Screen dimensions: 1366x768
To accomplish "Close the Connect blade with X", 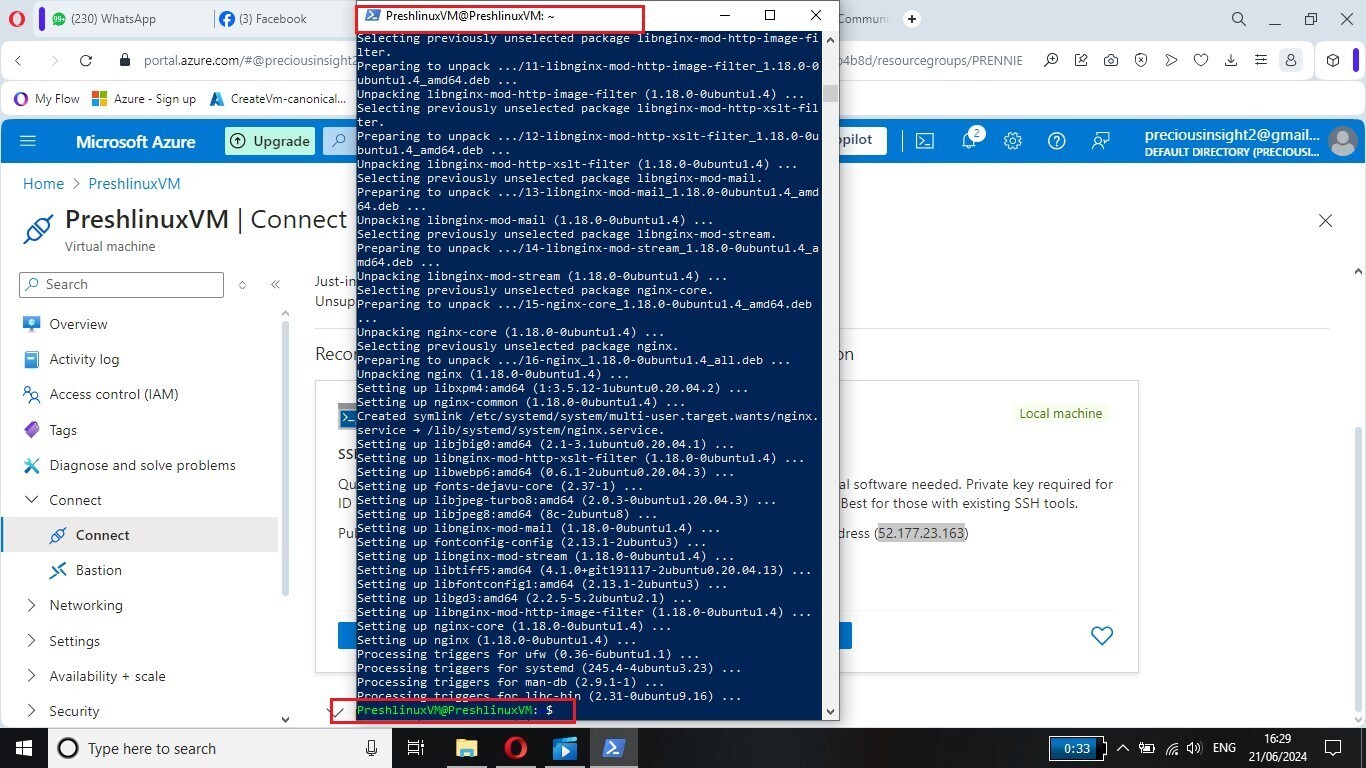I will pyautogui.click(x=1325, y=220).
